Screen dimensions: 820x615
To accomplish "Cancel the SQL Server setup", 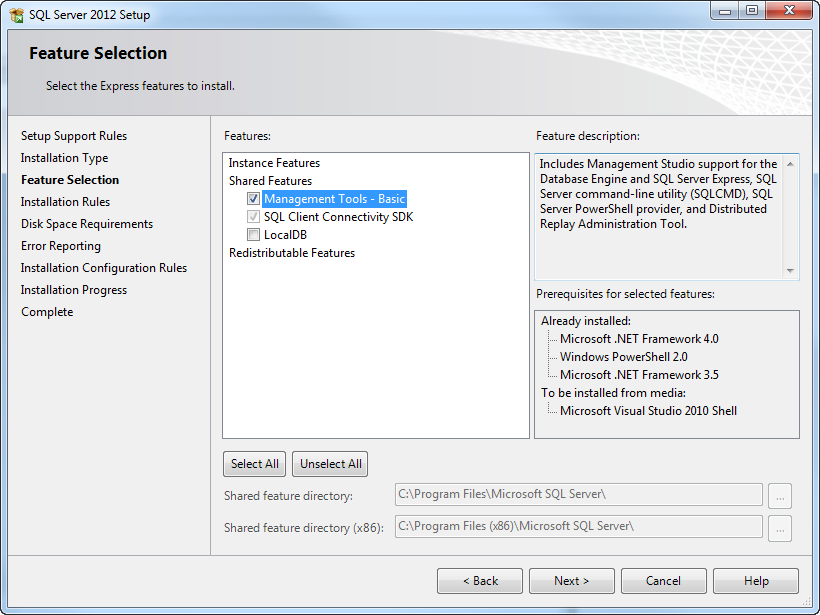I will 664,581.
